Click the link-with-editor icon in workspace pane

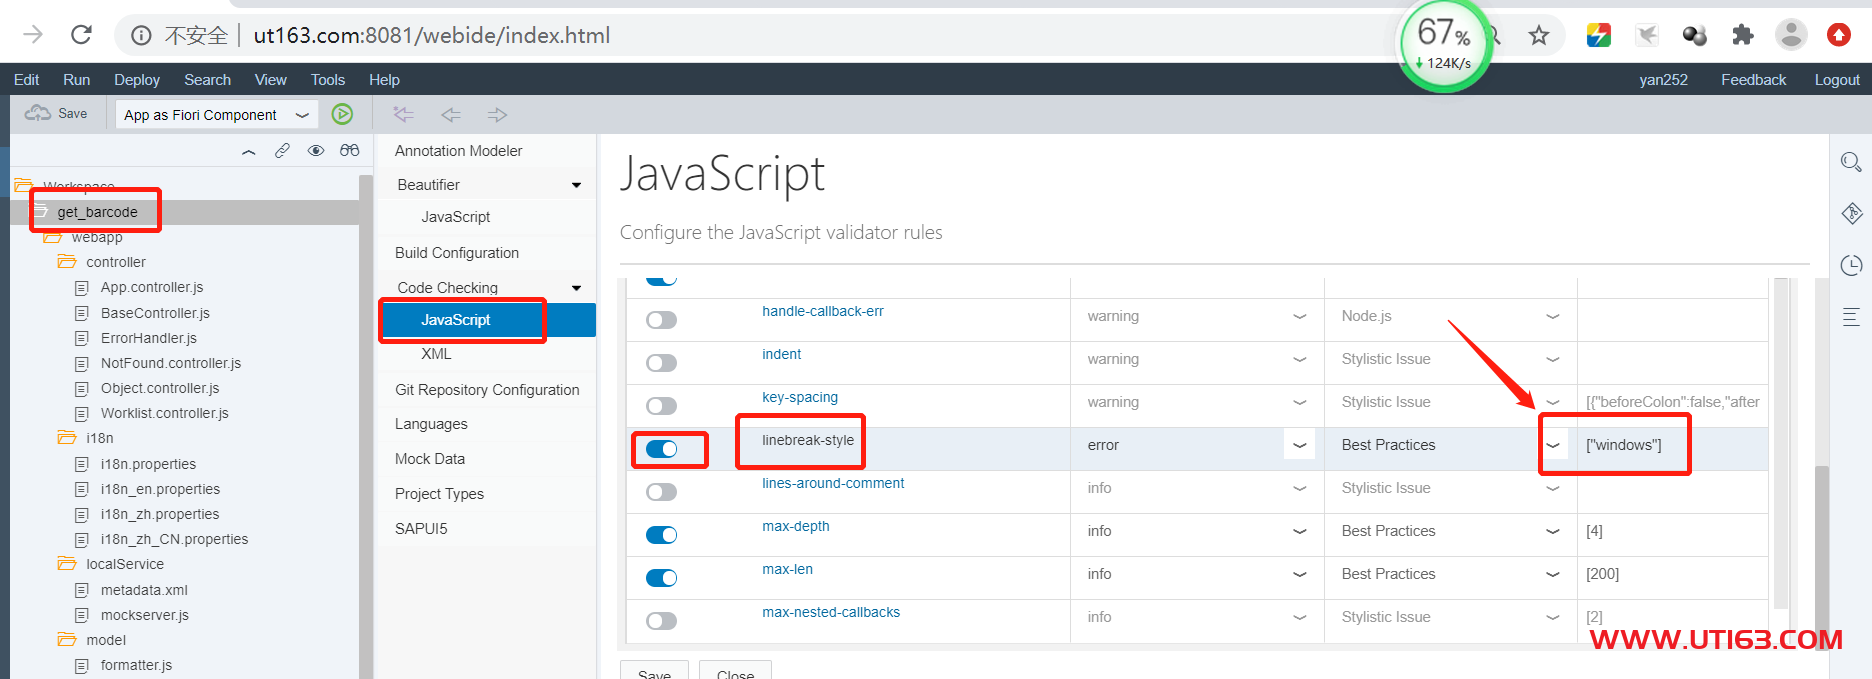click(x=282, y=151)
